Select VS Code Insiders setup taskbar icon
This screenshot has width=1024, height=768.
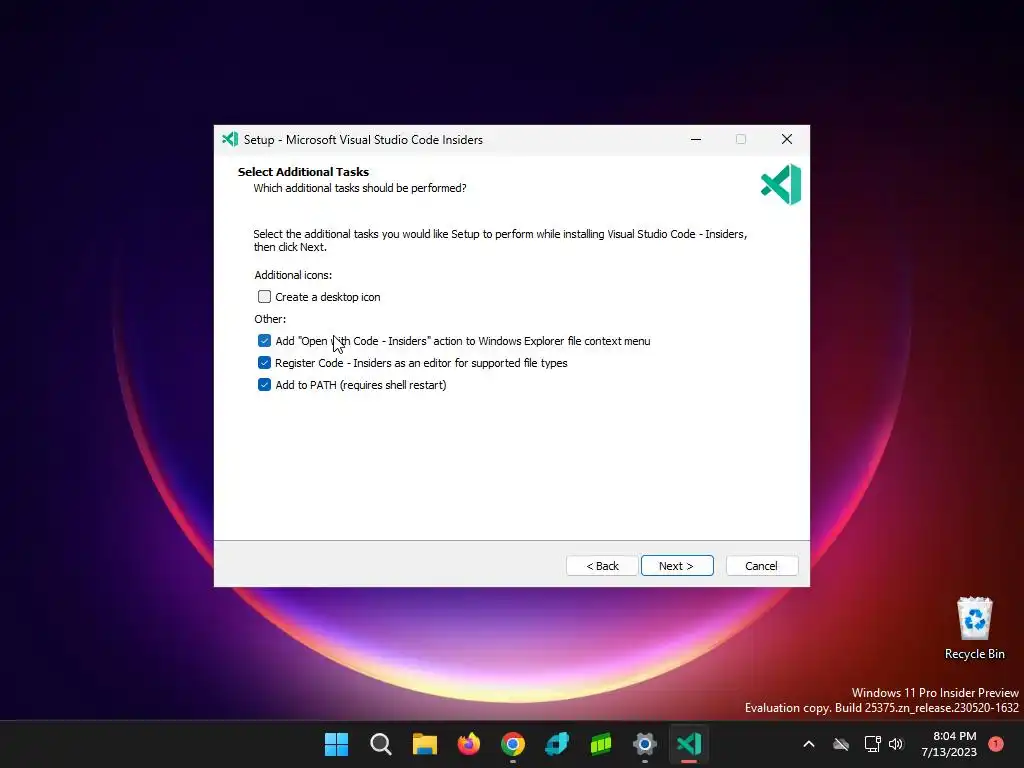tap(689, 744)
